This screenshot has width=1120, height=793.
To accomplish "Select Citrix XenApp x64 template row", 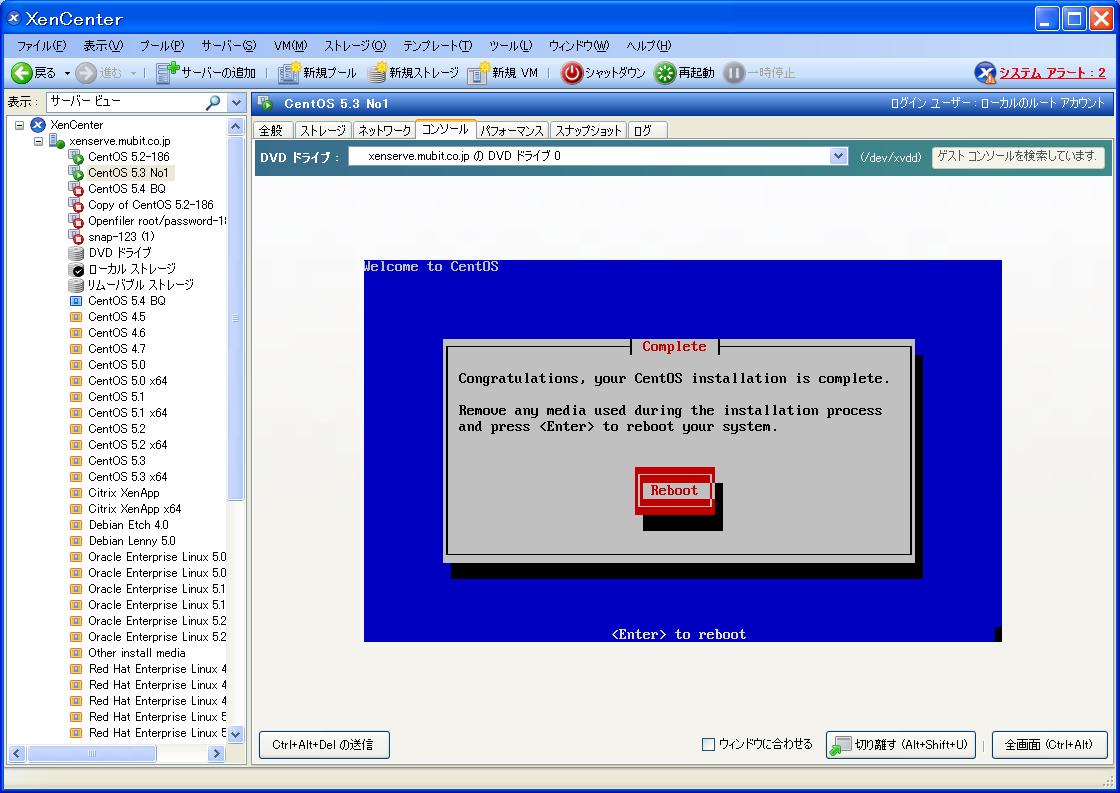I will pyautogui.click(x=134, y=509).
